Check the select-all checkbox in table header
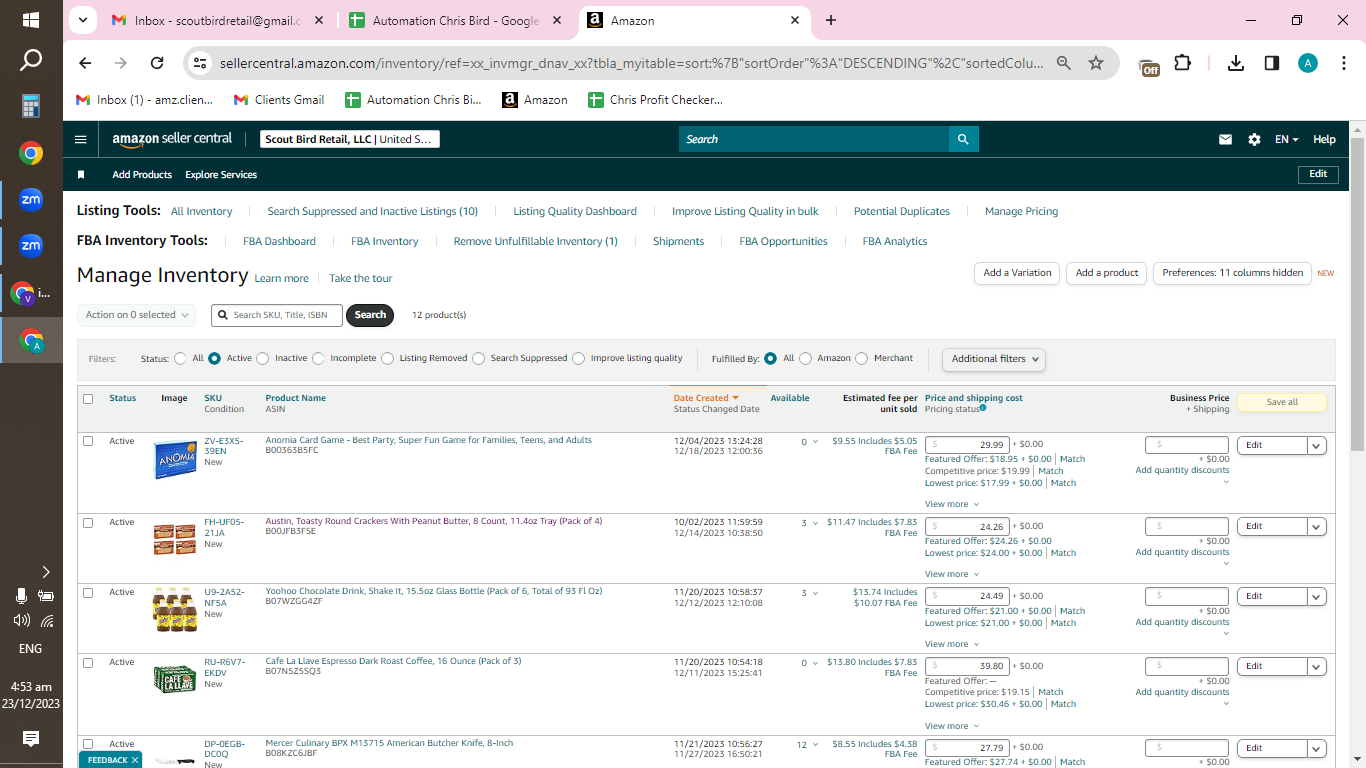The width and height of the screenshot is (1366, 768). [x=88, y=399]
